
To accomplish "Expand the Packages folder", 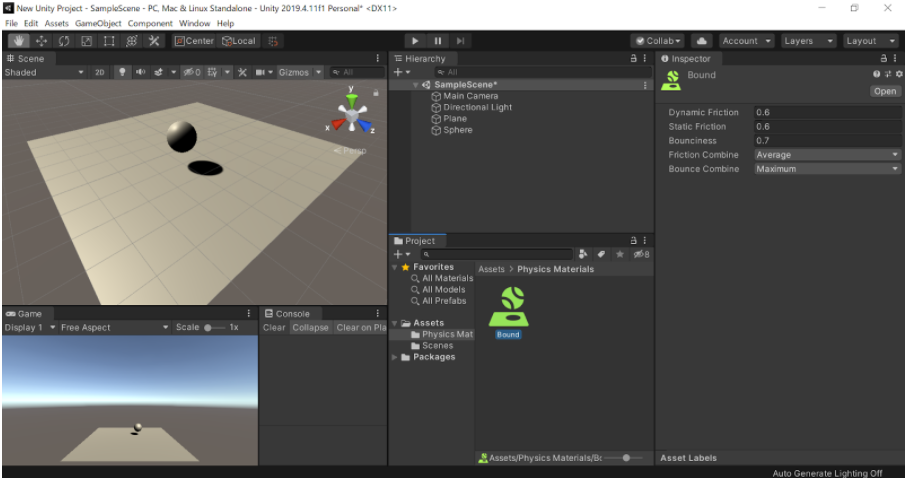I will (395, 357).
